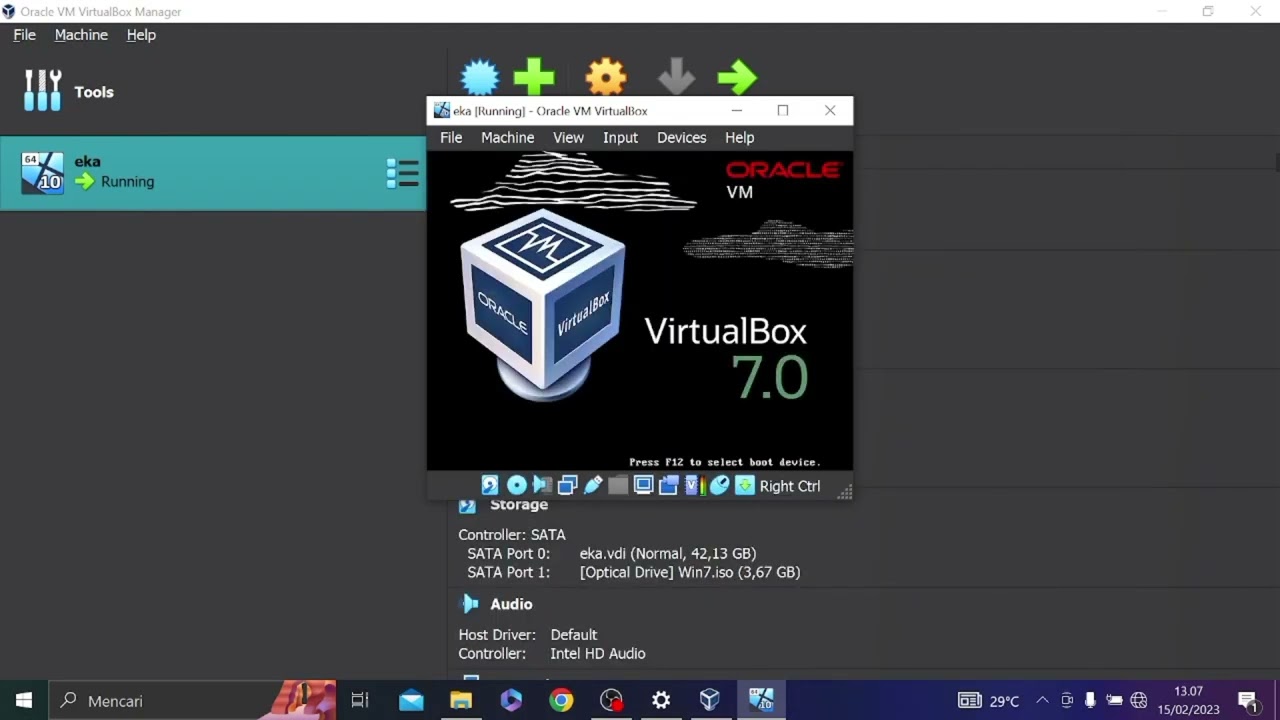Image resolution: width=1280 pixels, height=720 pixels.
Task: Open File Explorer from the taskbar
Action: point(461,701)
